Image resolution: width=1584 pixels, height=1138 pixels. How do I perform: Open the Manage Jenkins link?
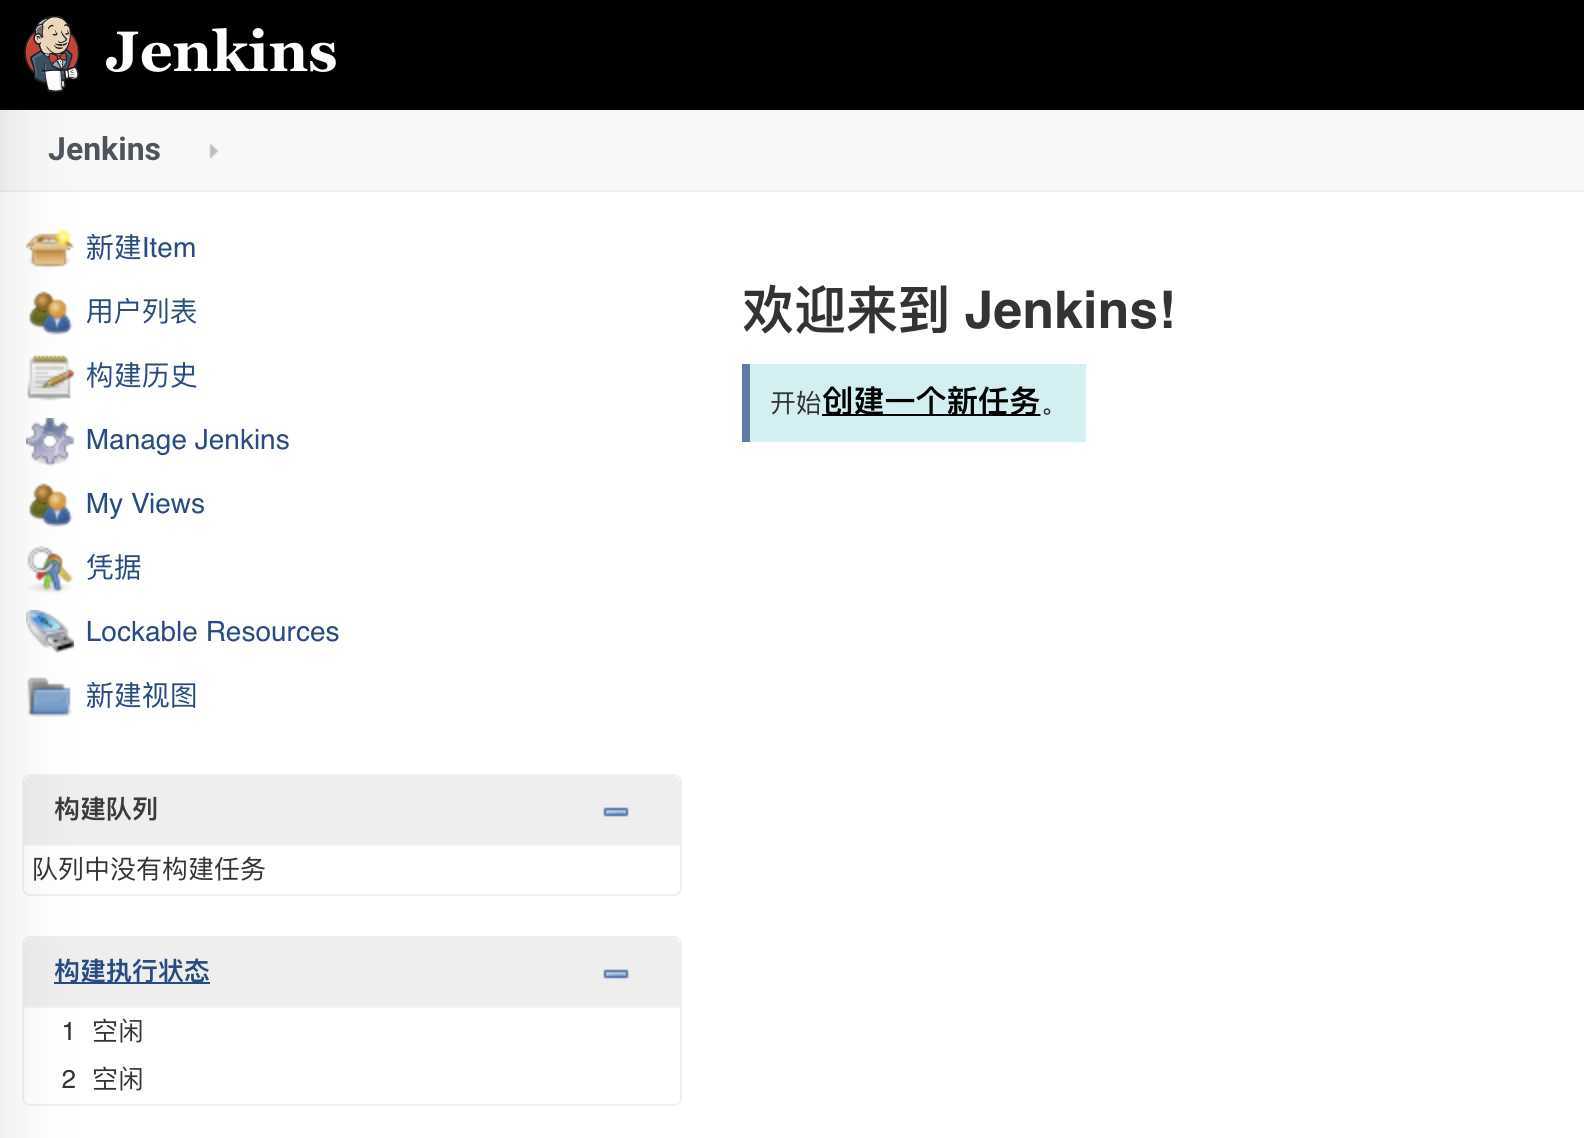point(187,439)
